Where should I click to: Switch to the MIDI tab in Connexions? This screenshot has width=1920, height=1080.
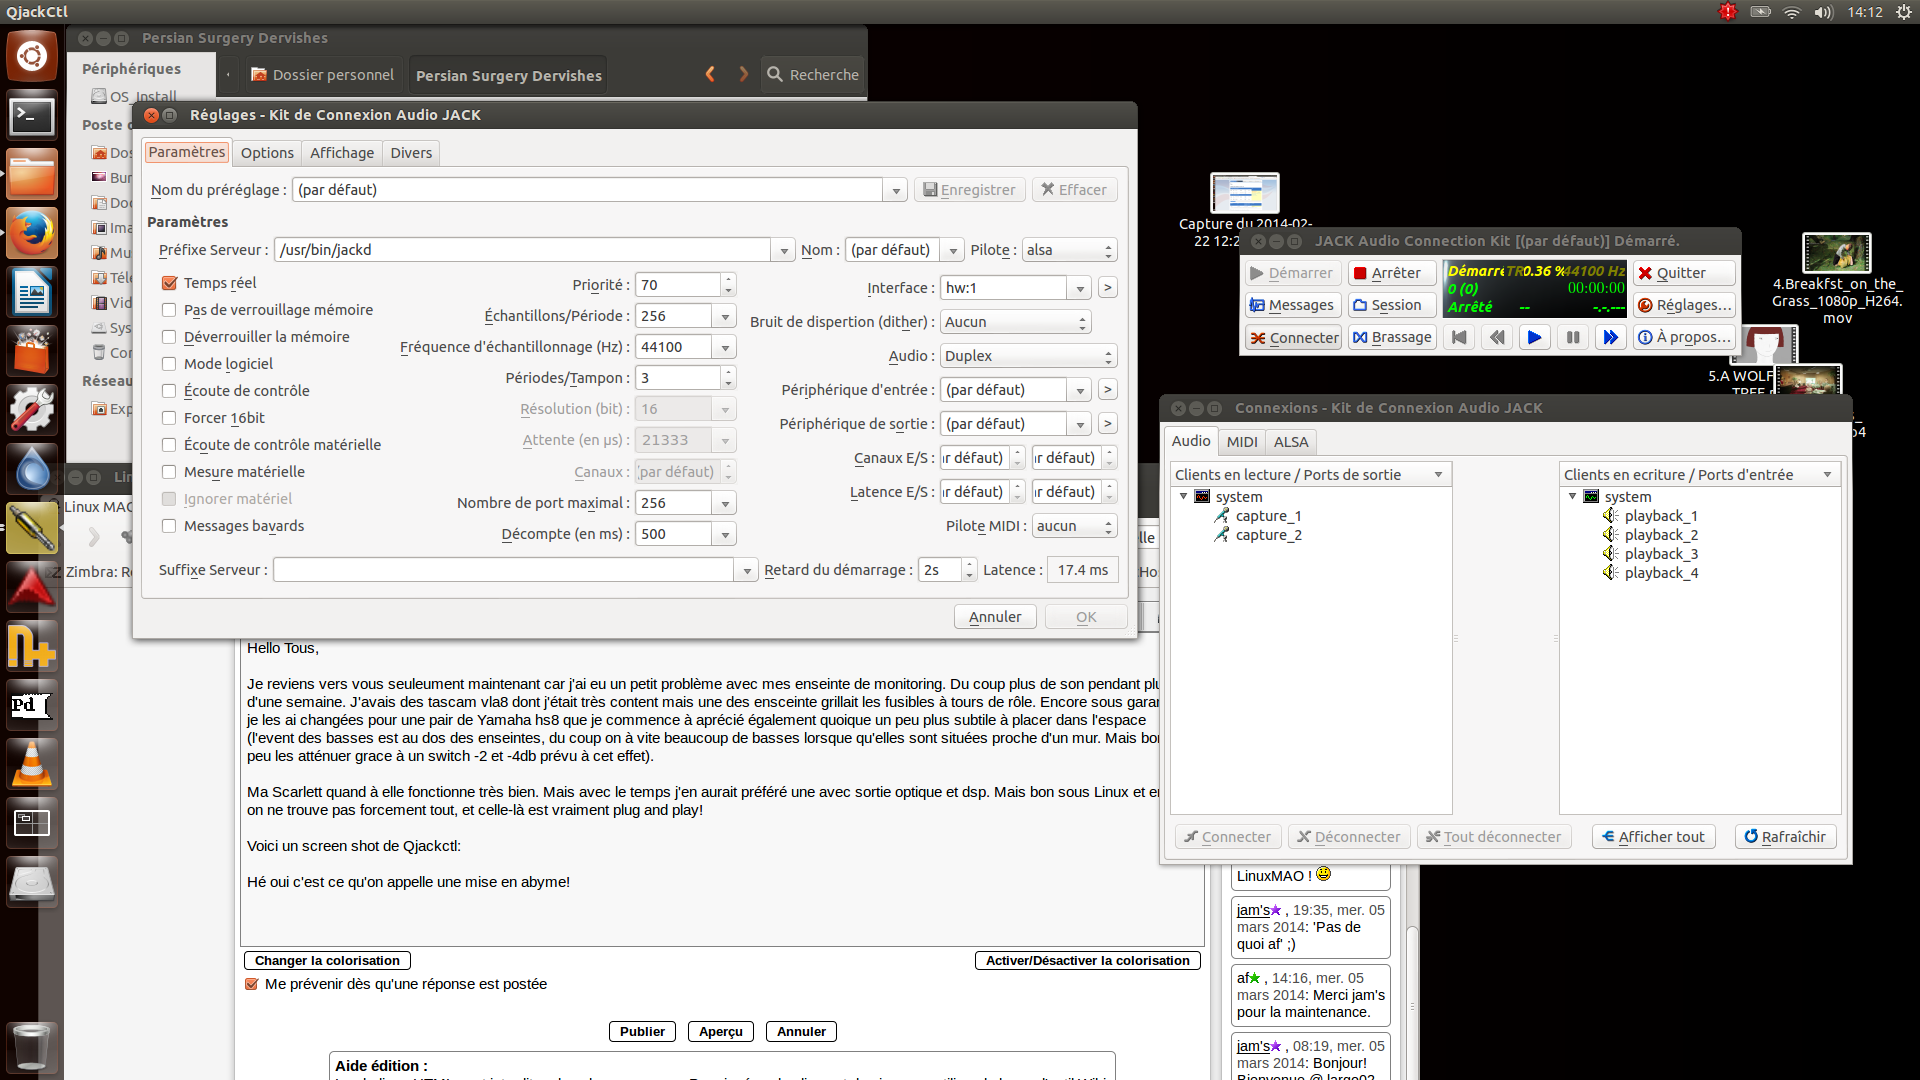[x=1241, y=442]
